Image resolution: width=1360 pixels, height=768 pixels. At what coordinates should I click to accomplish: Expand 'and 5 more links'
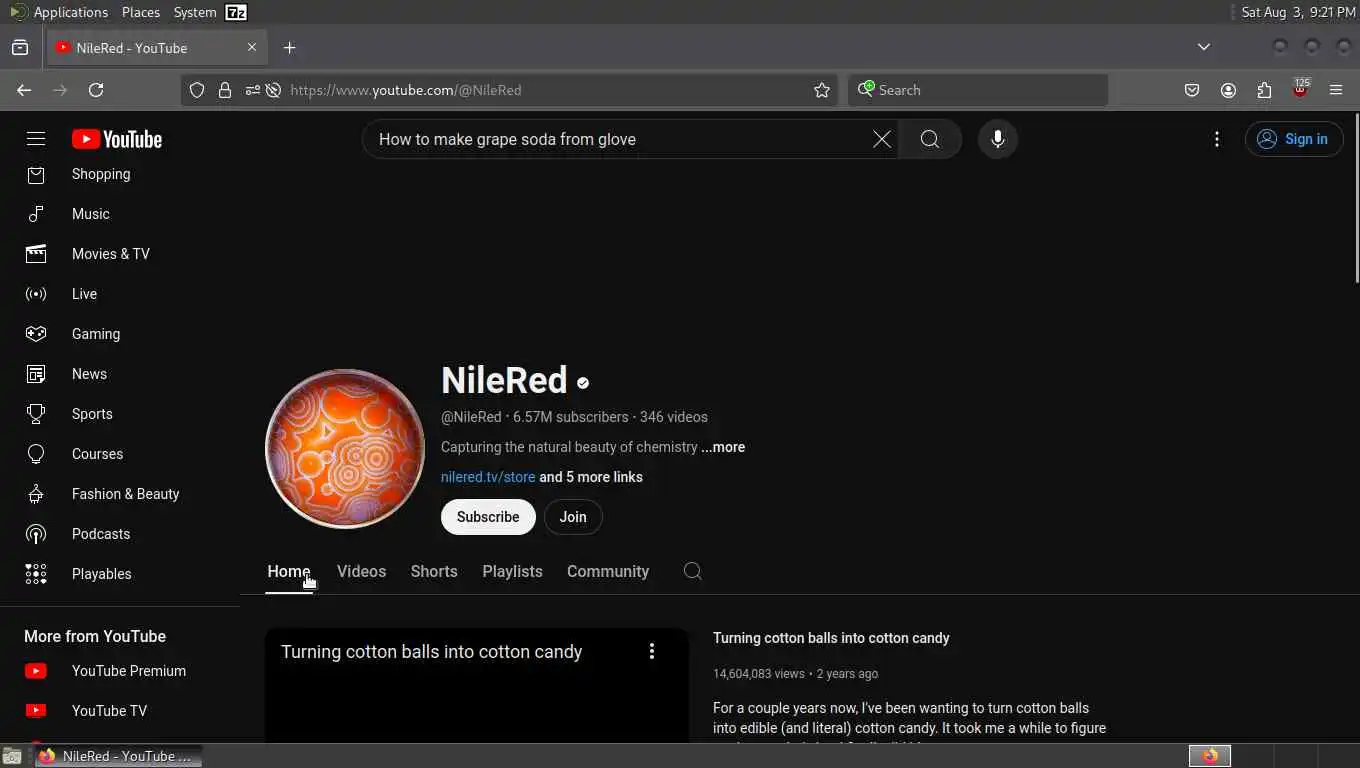tap(591, 477)
